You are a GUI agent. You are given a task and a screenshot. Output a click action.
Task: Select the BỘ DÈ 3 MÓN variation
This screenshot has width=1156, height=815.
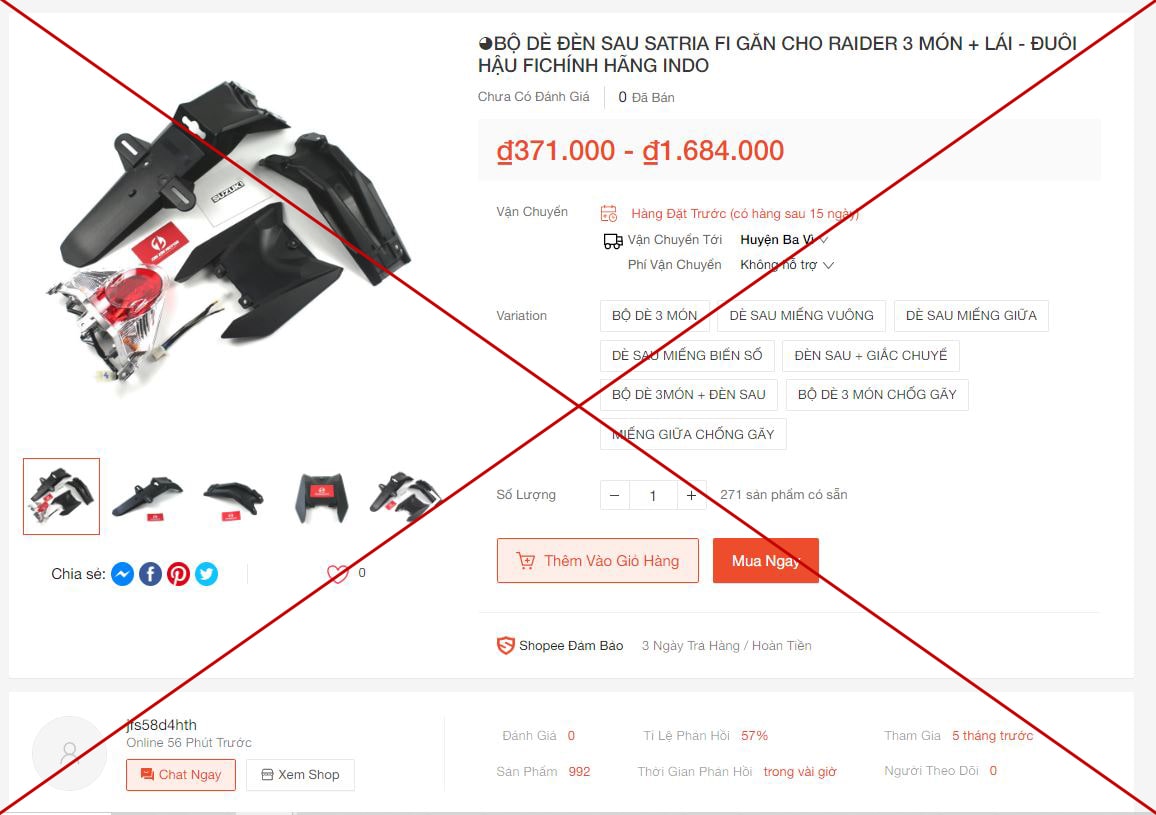[655, 316]
